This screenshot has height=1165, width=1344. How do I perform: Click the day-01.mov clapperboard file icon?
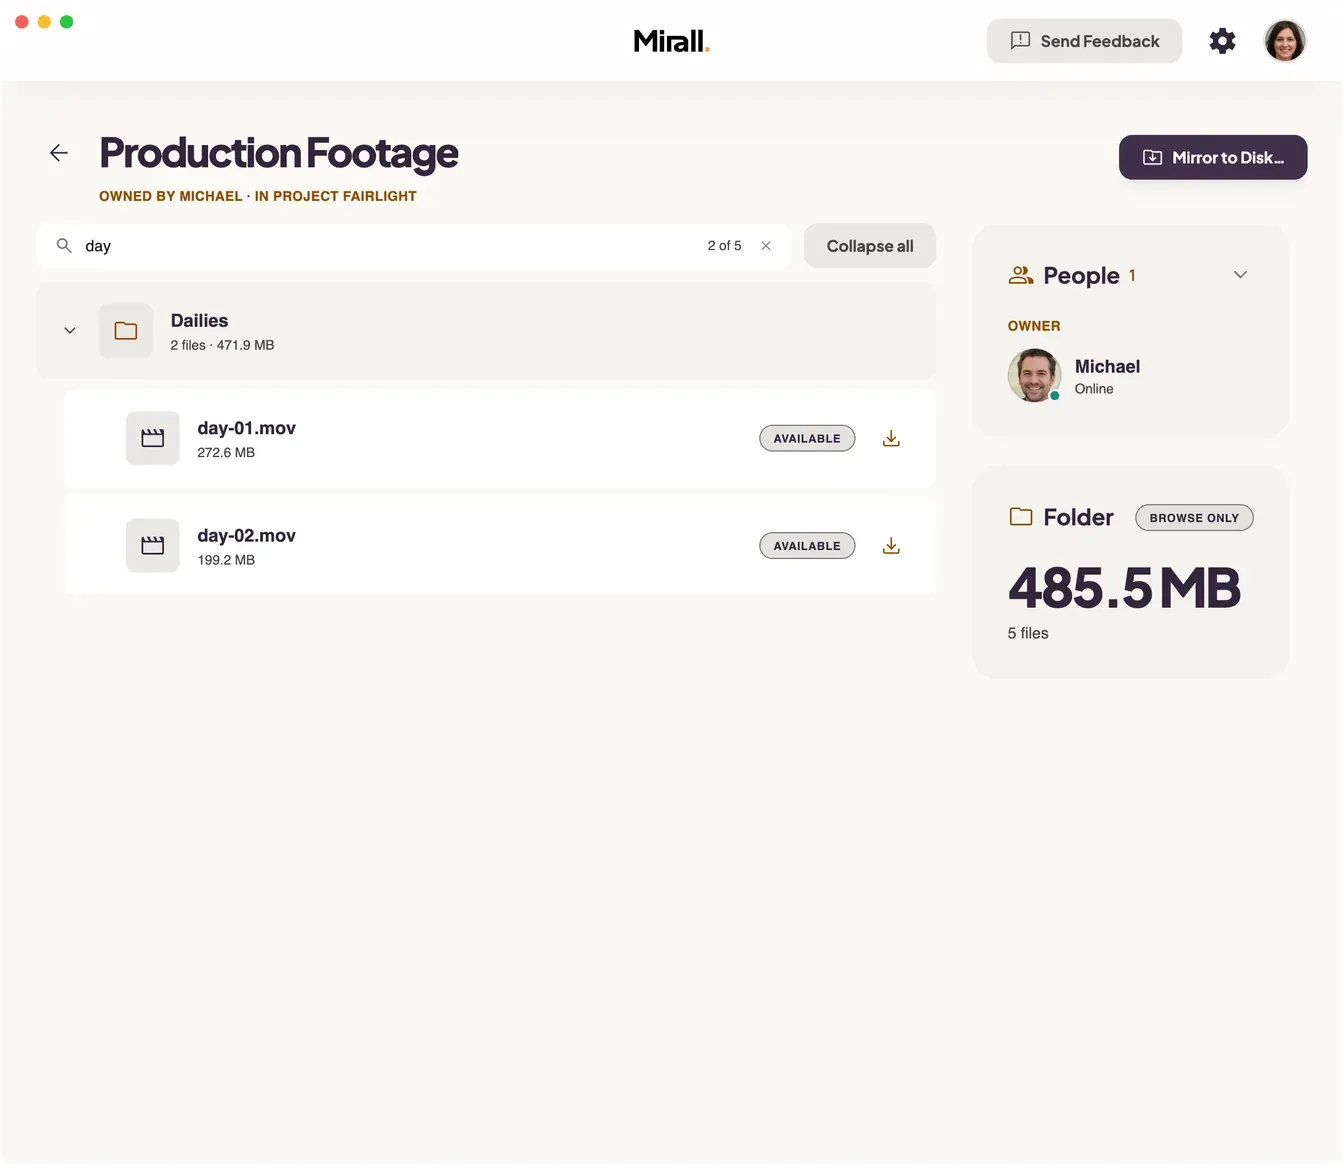point(153,438)
